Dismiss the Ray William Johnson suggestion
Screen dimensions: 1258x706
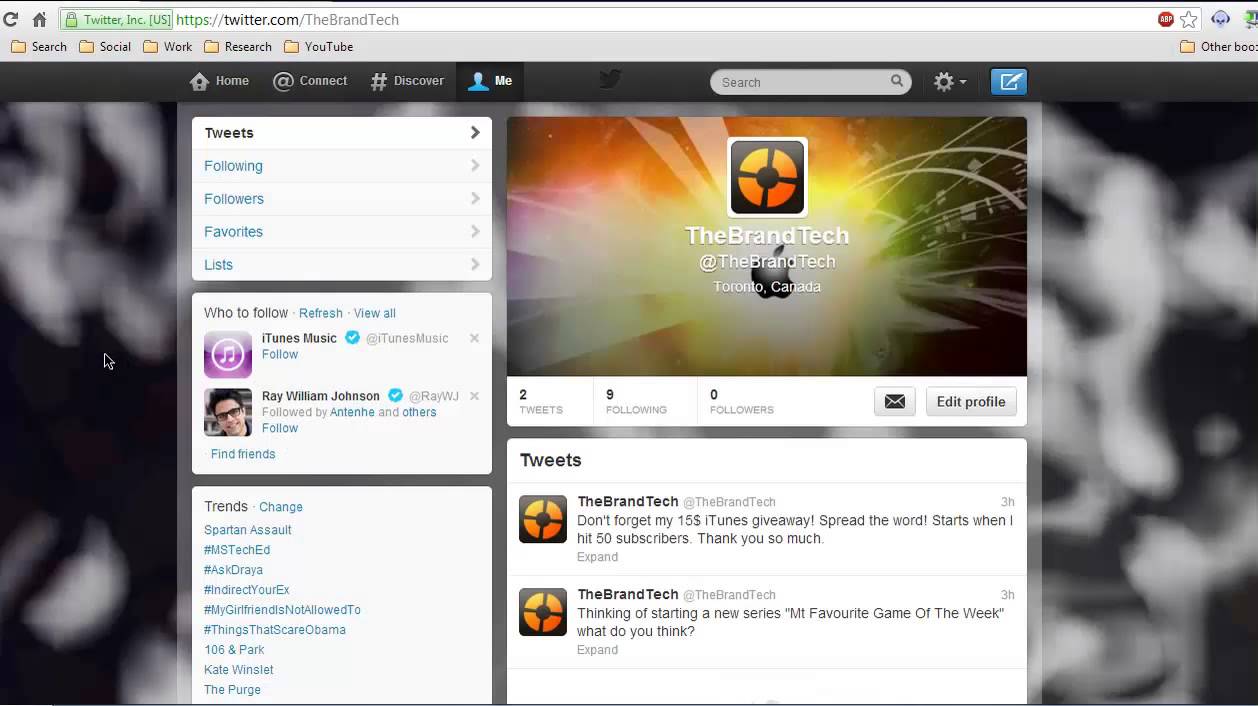pos(474,396)
